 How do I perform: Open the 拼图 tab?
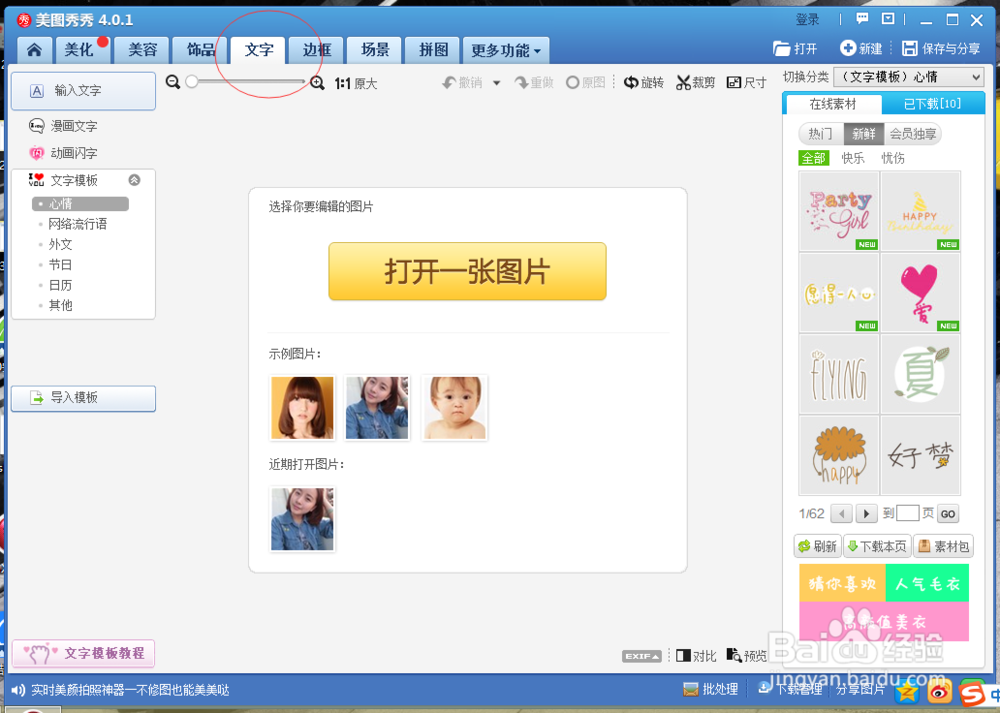(433, 50)
